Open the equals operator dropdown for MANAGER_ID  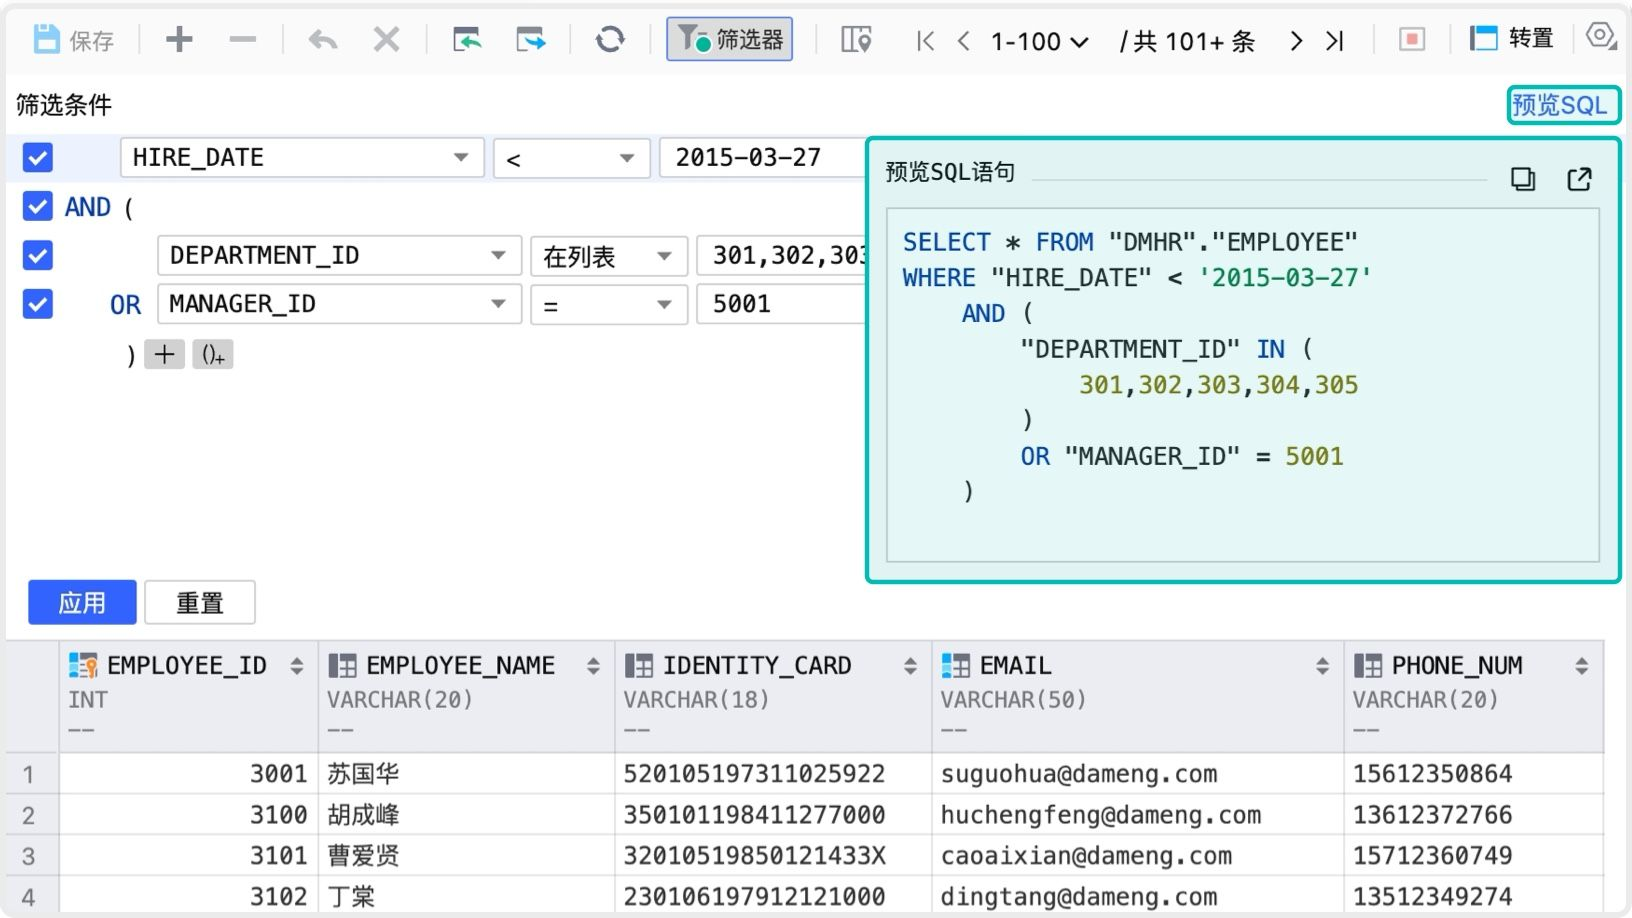[608, 304]
